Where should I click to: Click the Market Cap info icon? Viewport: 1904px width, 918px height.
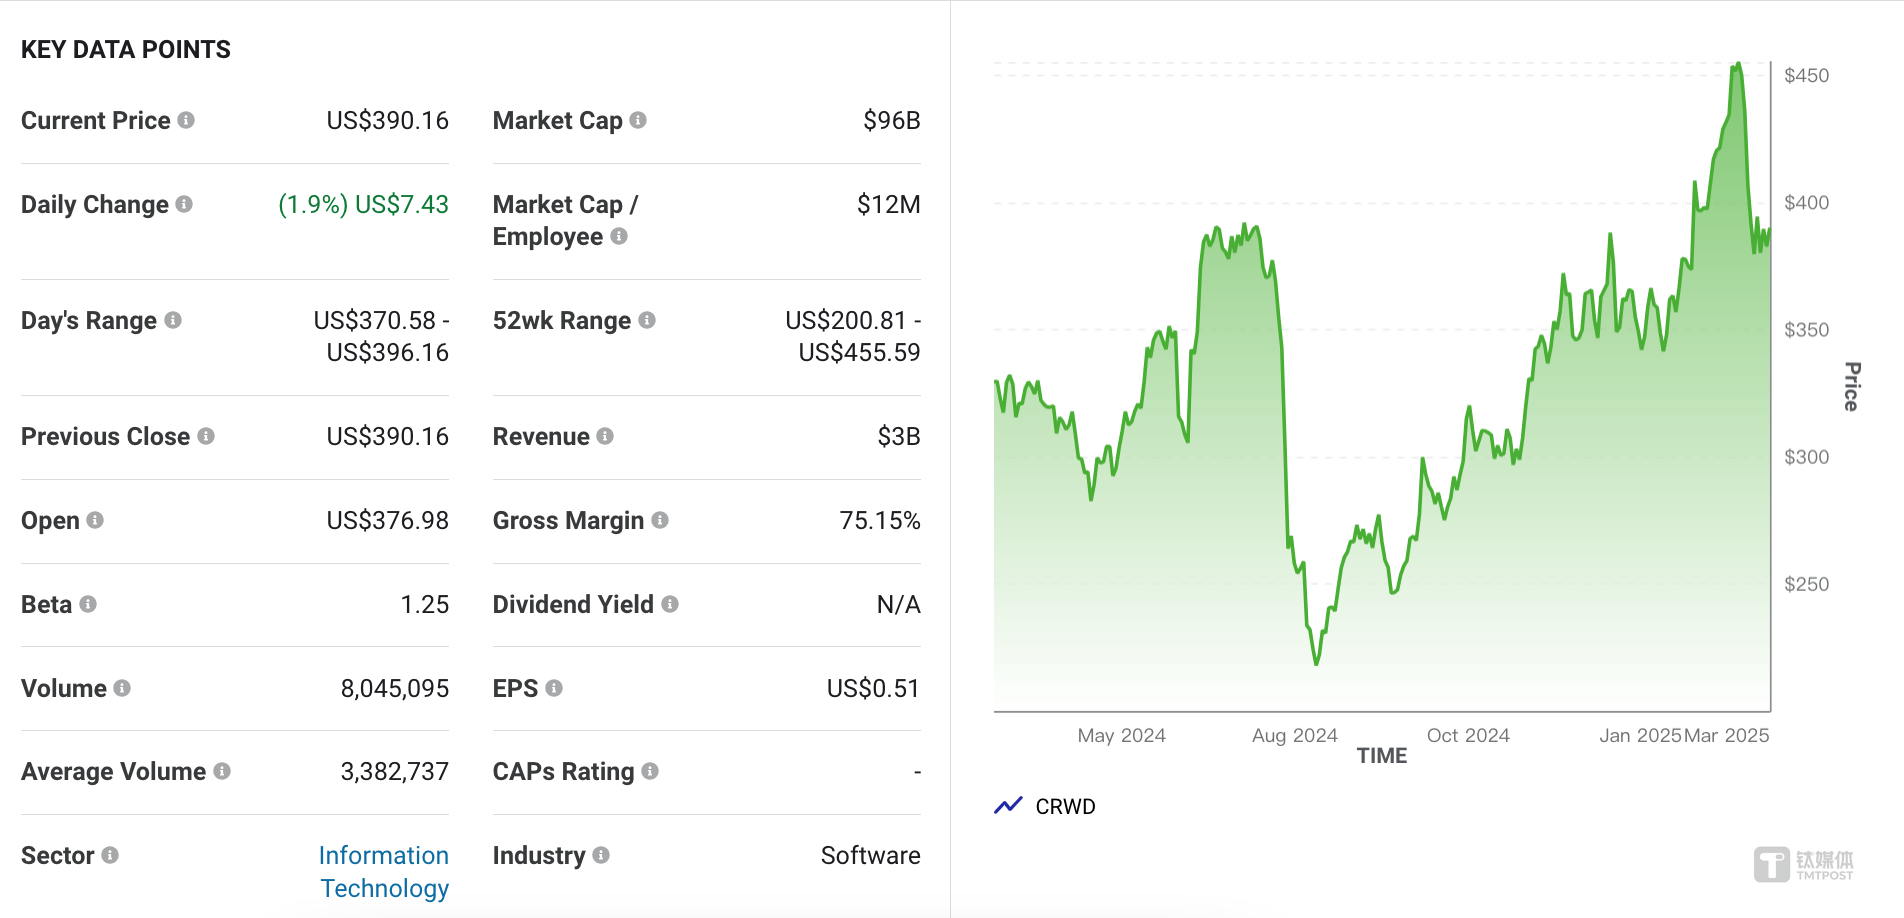638,120
